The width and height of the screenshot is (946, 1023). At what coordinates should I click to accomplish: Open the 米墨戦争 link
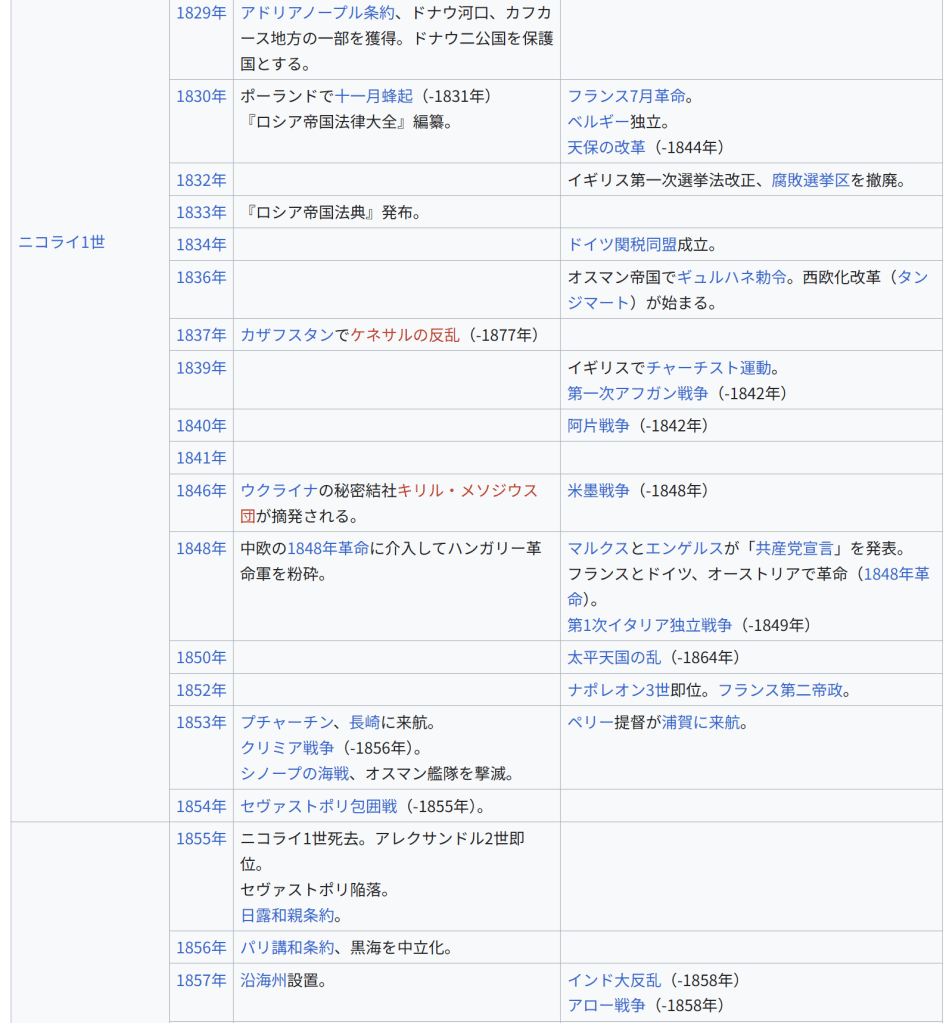click(598, 490)
